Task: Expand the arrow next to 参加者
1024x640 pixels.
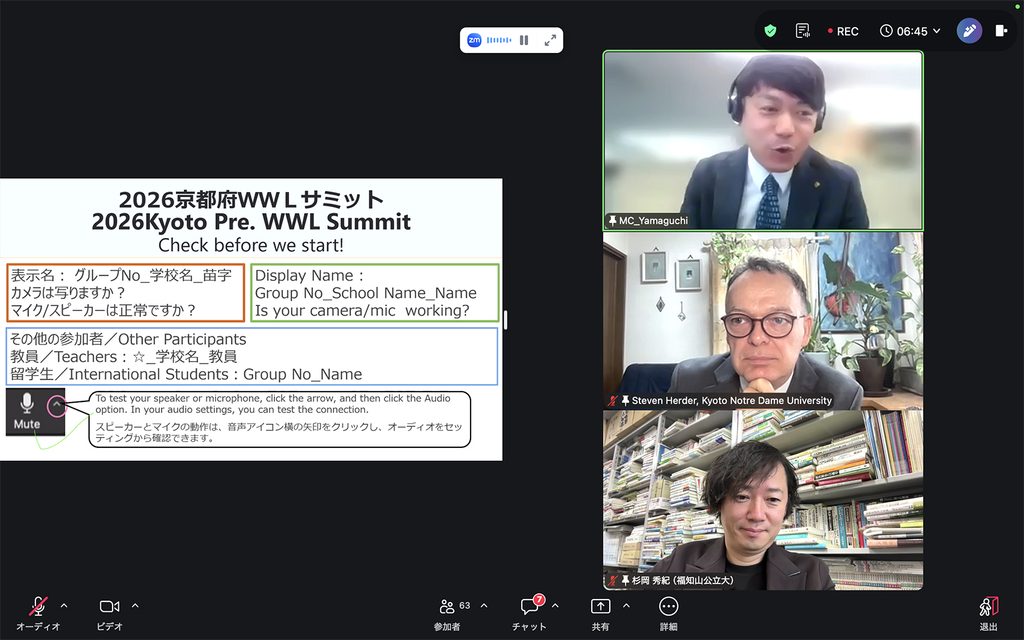Action: pyautogui.click(x=484, y=606)
